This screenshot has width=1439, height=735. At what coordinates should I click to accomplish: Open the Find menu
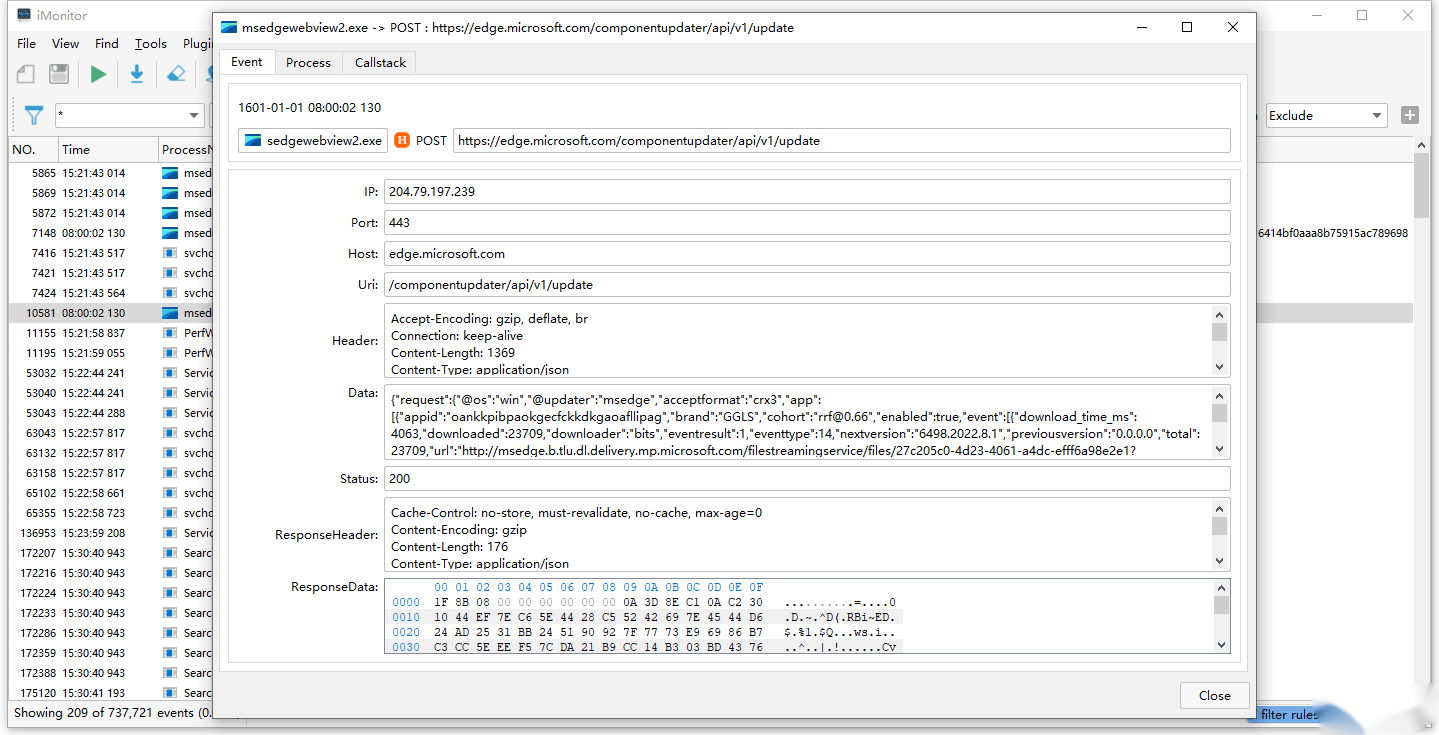pyautogui.click(x=107, y=43)
